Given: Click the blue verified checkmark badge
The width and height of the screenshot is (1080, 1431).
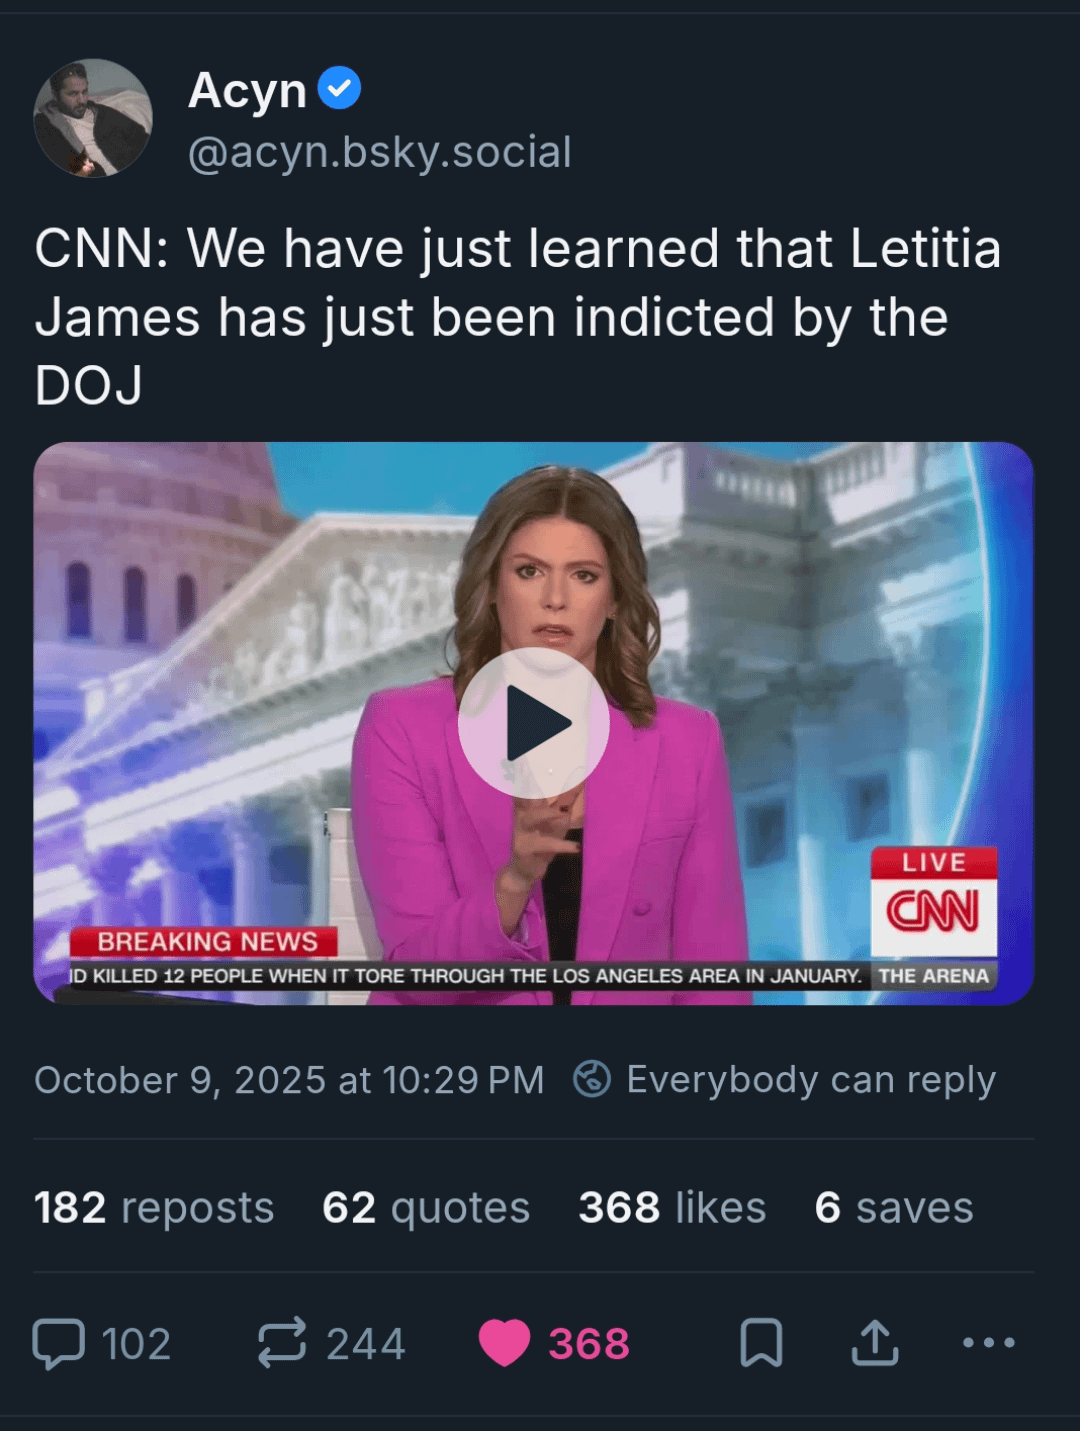Looking at the screenshot, I should point(339,89).
